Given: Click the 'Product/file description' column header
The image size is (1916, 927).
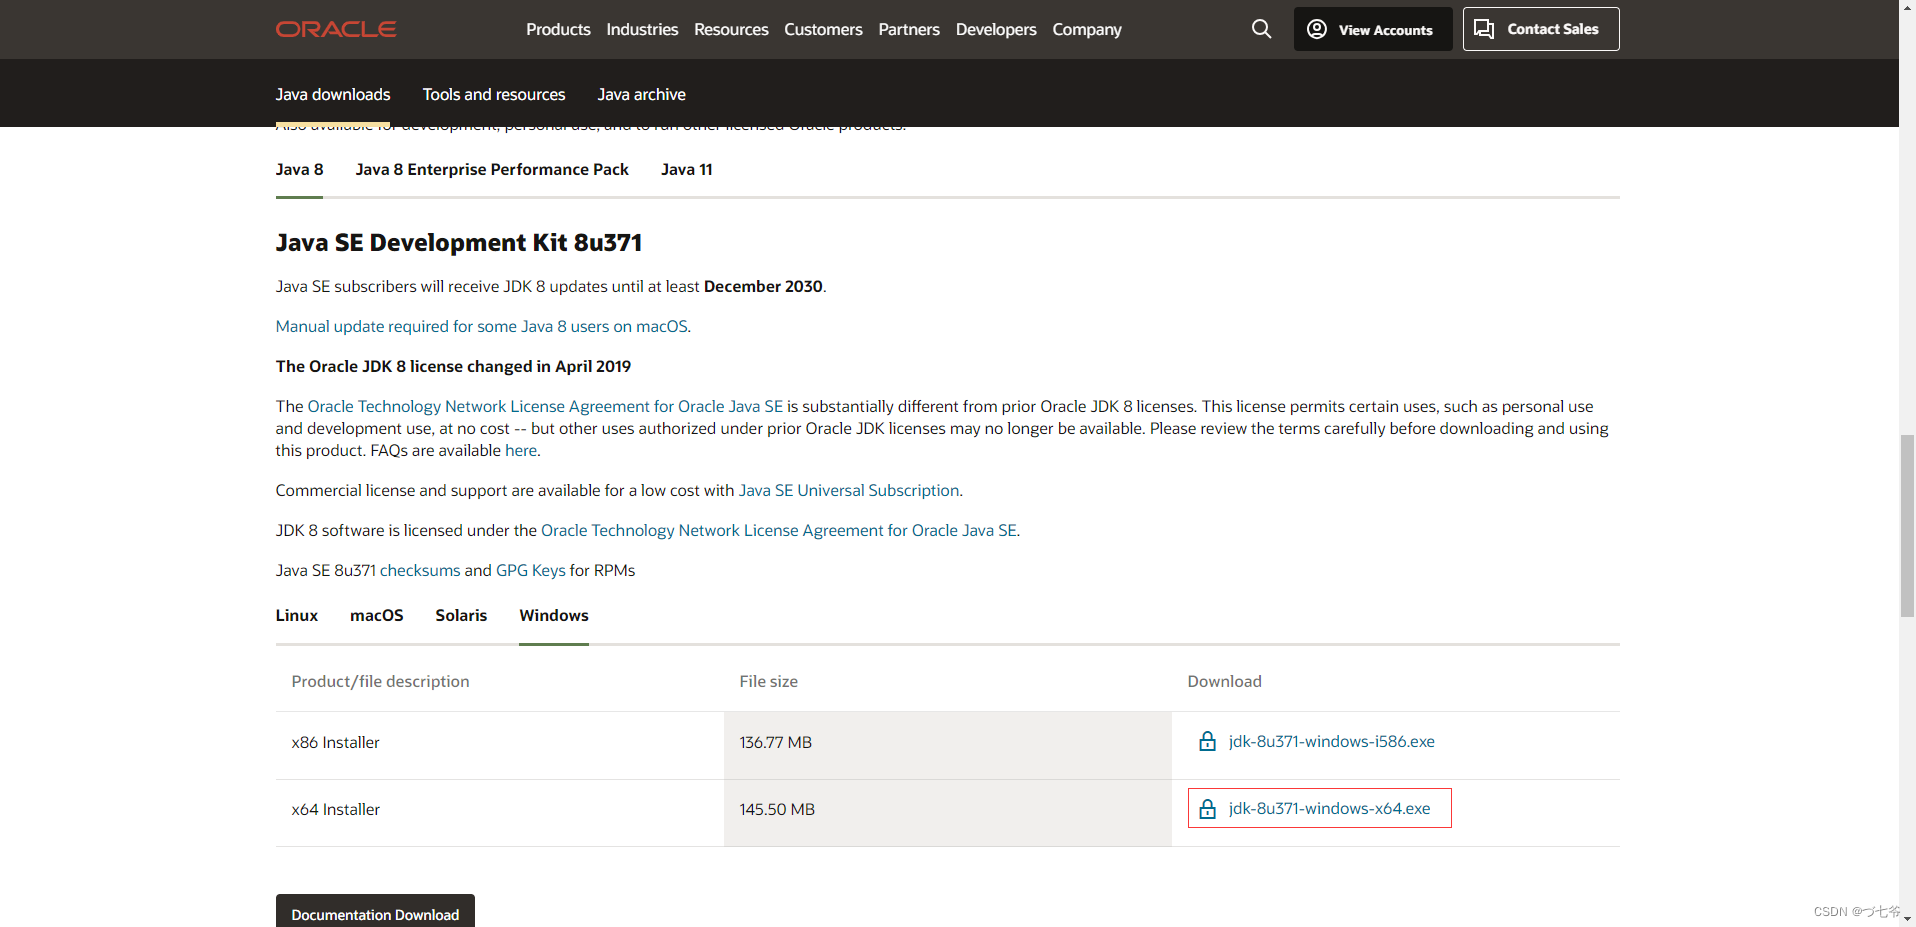Looking at the screenshot, I should [x=380, y=681].
